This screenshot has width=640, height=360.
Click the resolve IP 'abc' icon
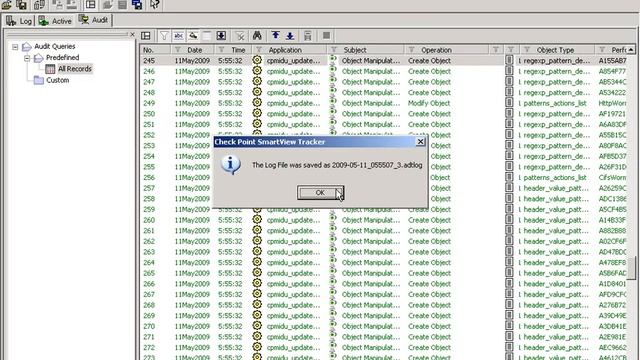point(178,36)
